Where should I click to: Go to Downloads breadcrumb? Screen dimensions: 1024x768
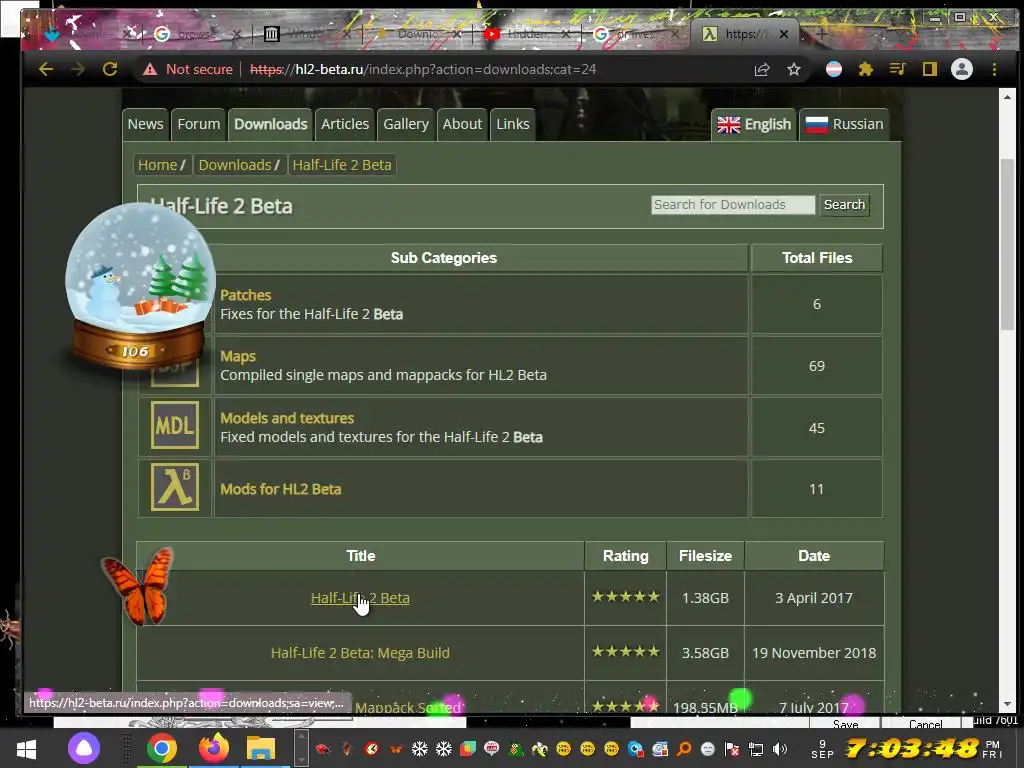(234, 165)
